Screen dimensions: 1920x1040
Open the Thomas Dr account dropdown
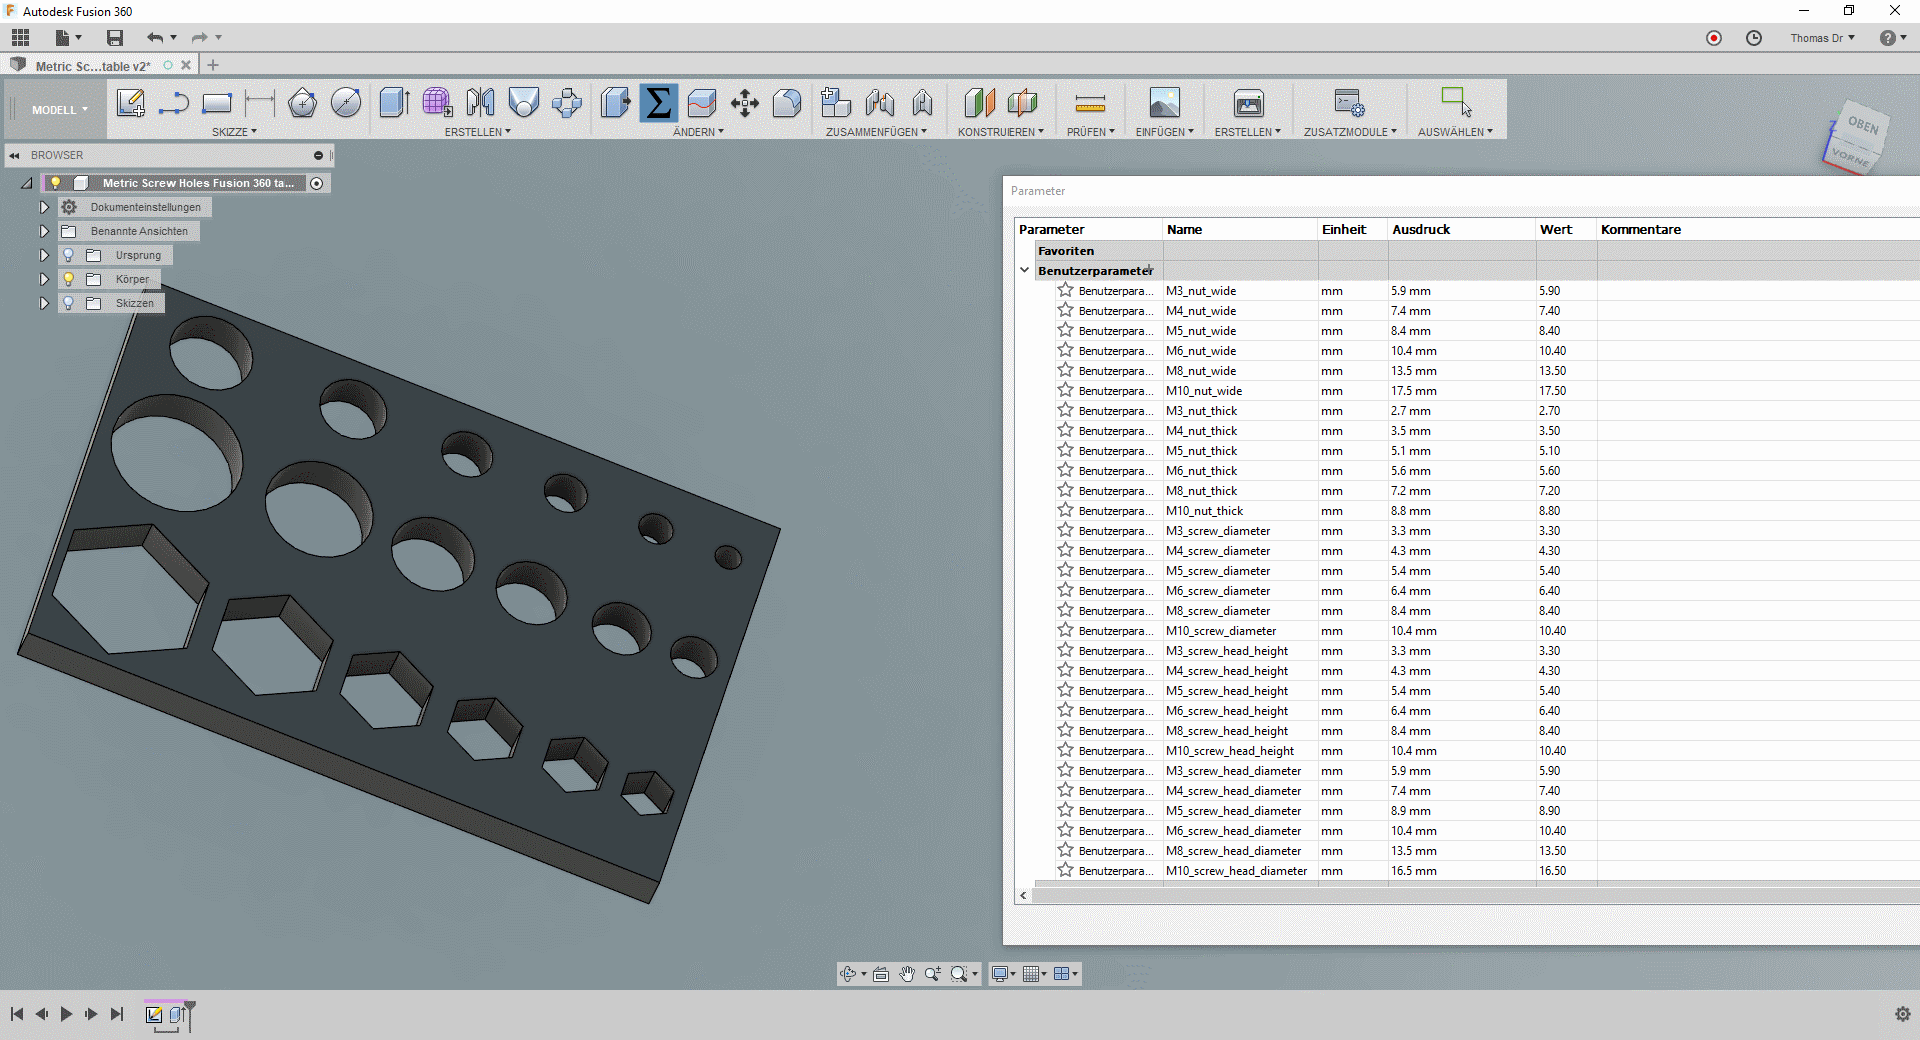(1822, 38)
